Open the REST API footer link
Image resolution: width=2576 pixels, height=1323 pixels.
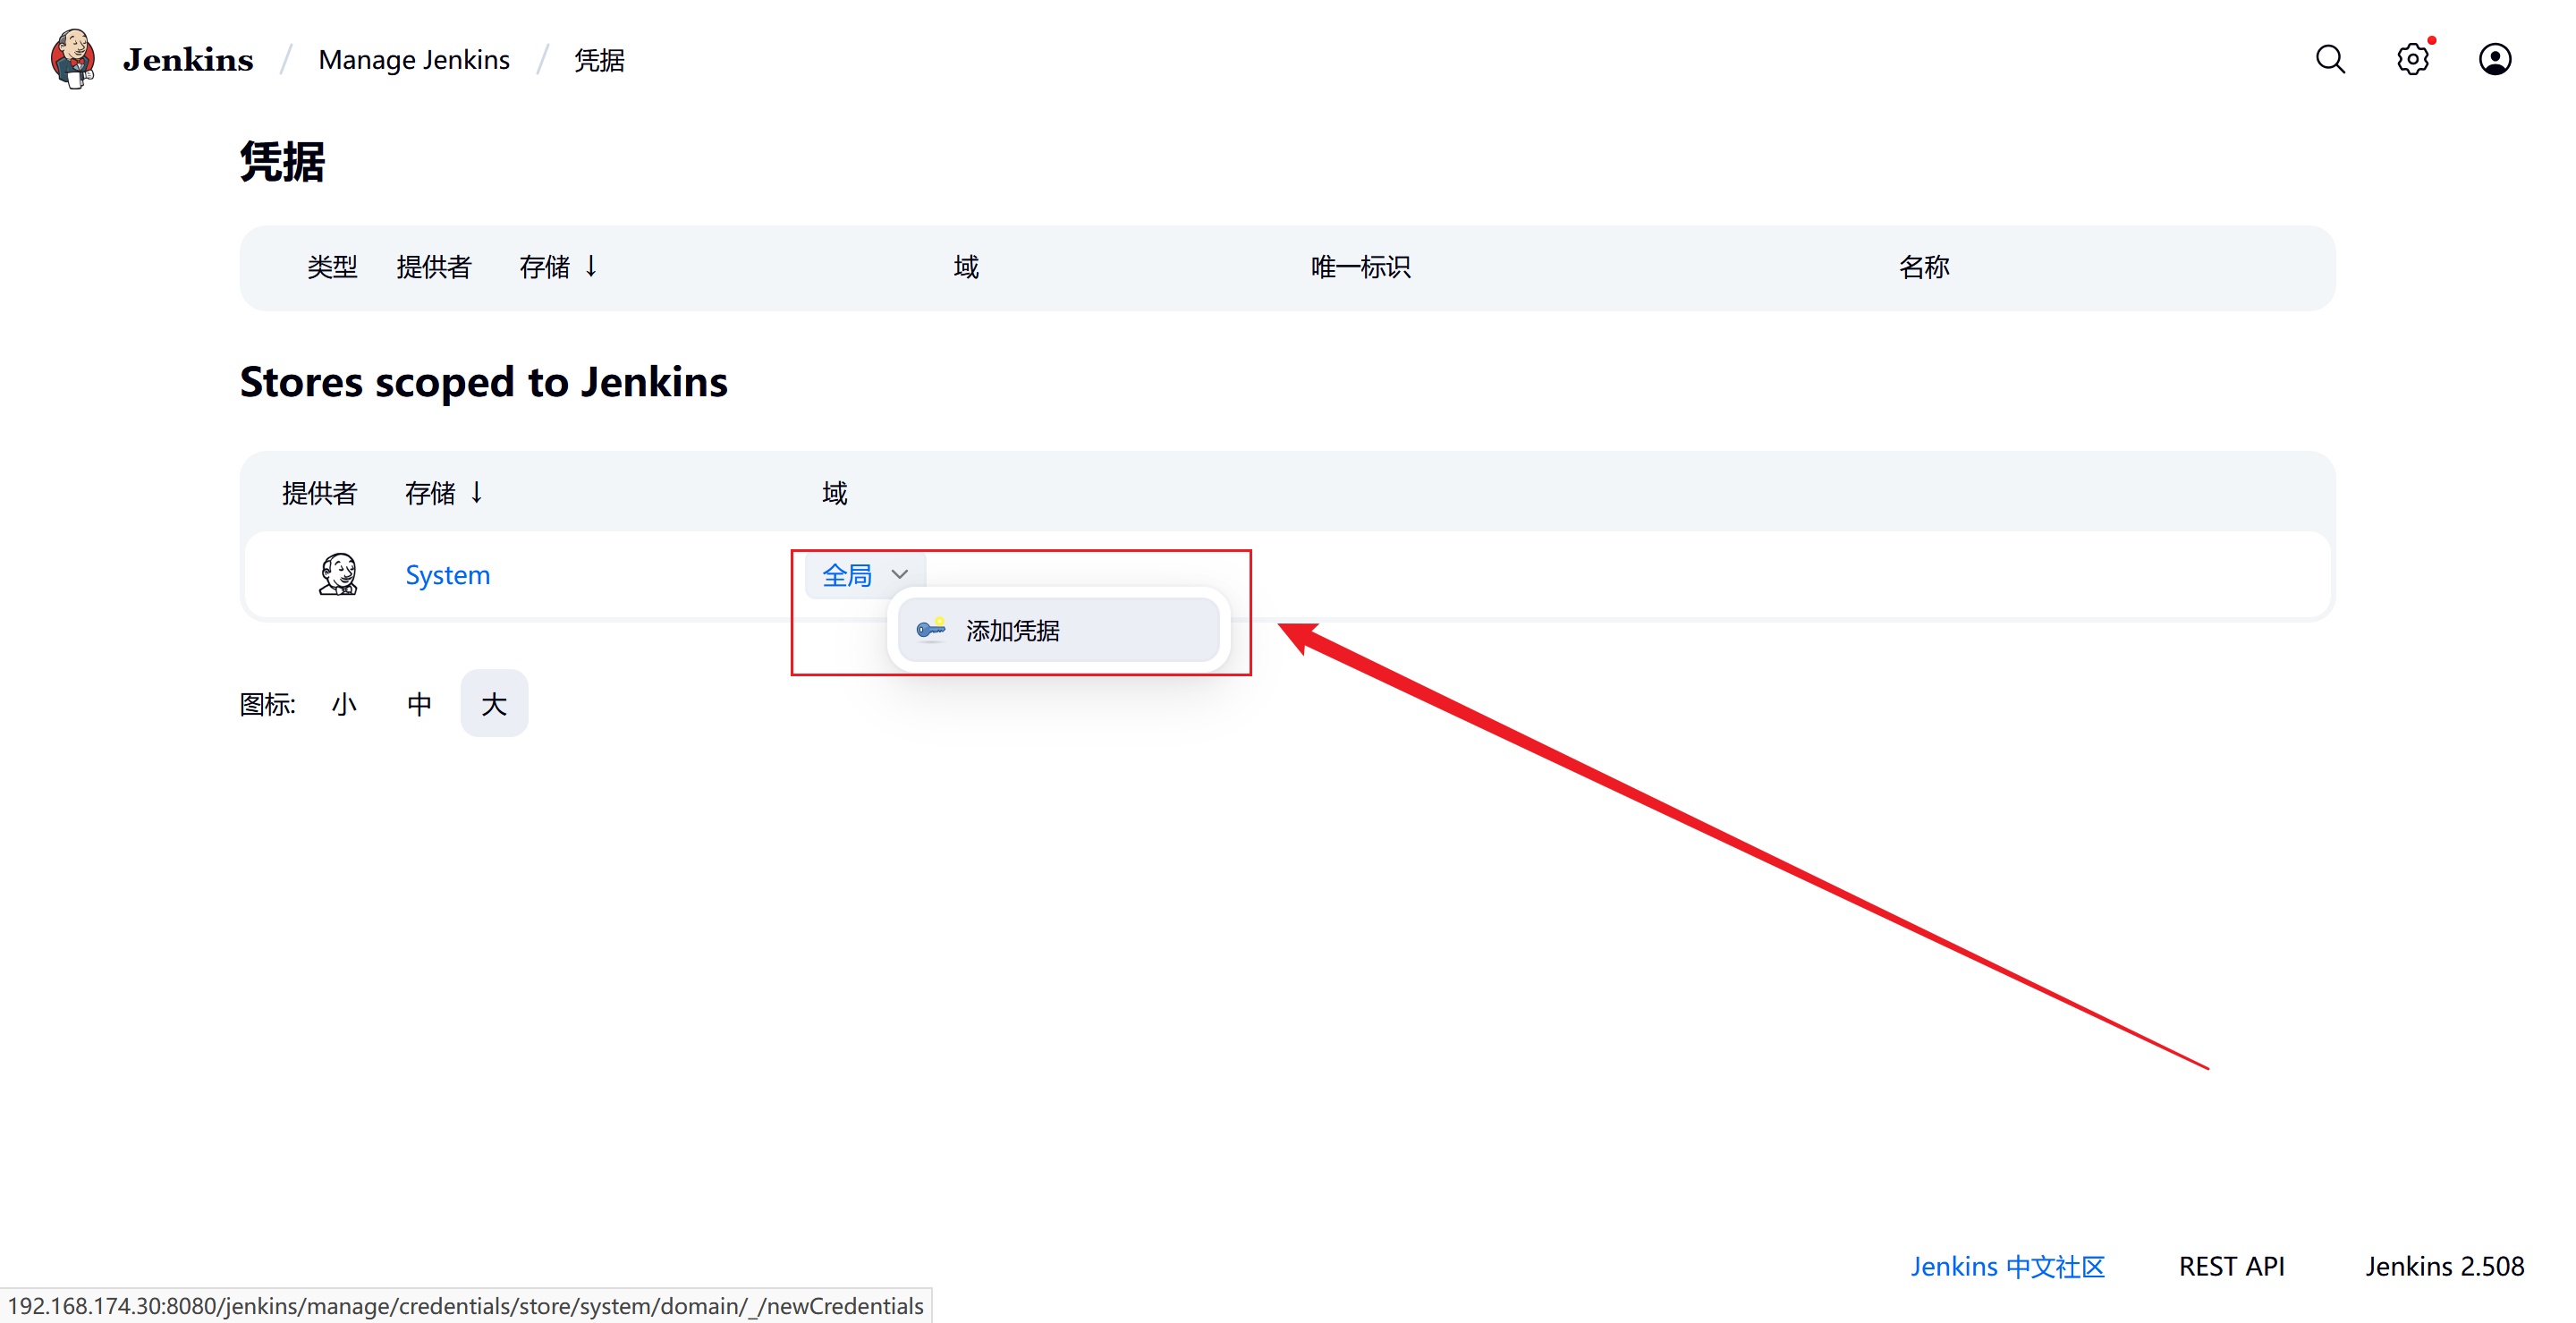(x=2231, y=1266)
